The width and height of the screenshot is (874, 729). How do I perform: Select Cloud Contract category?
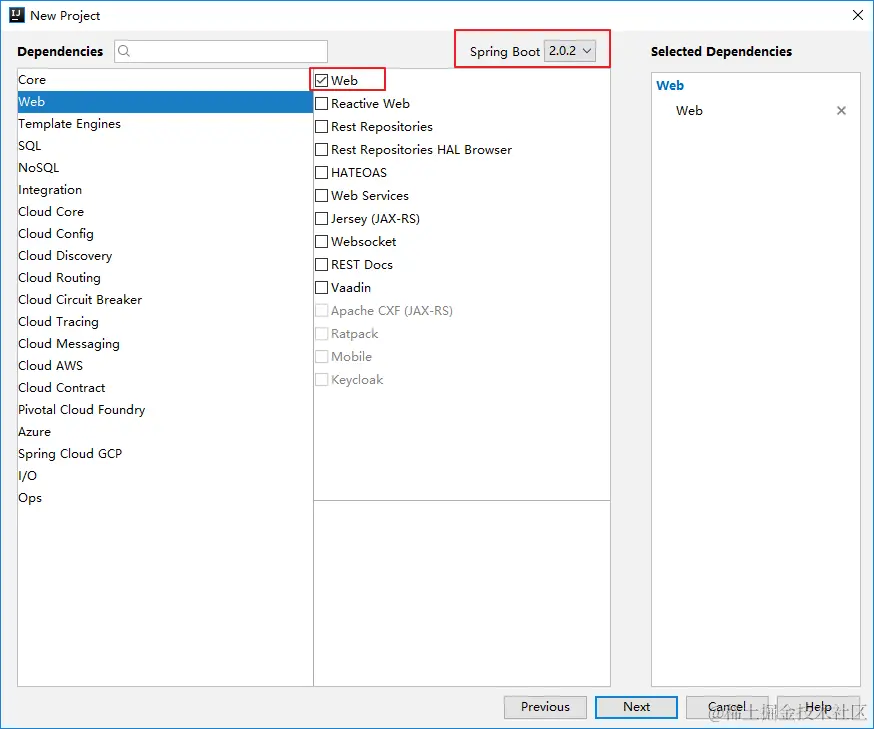pyautogui.click(x=165, y=388)
